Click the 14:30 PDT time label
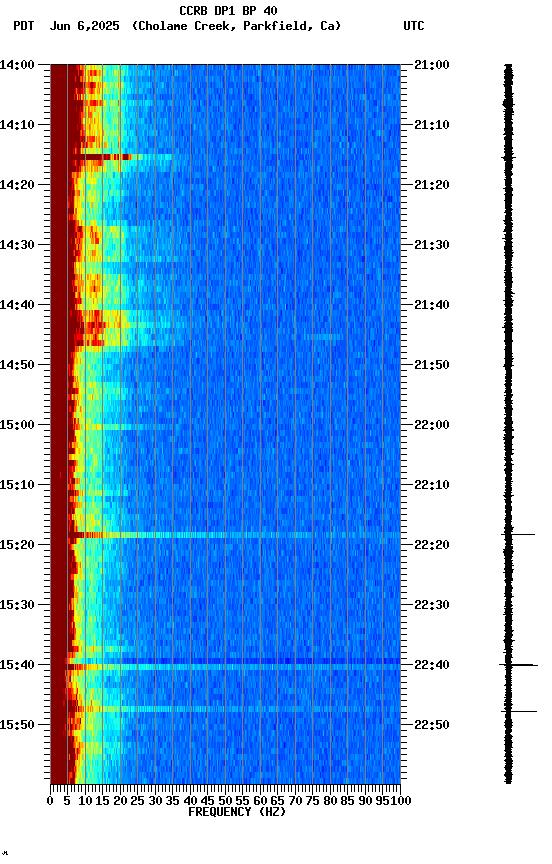The image size is (552, 864). 17,245
